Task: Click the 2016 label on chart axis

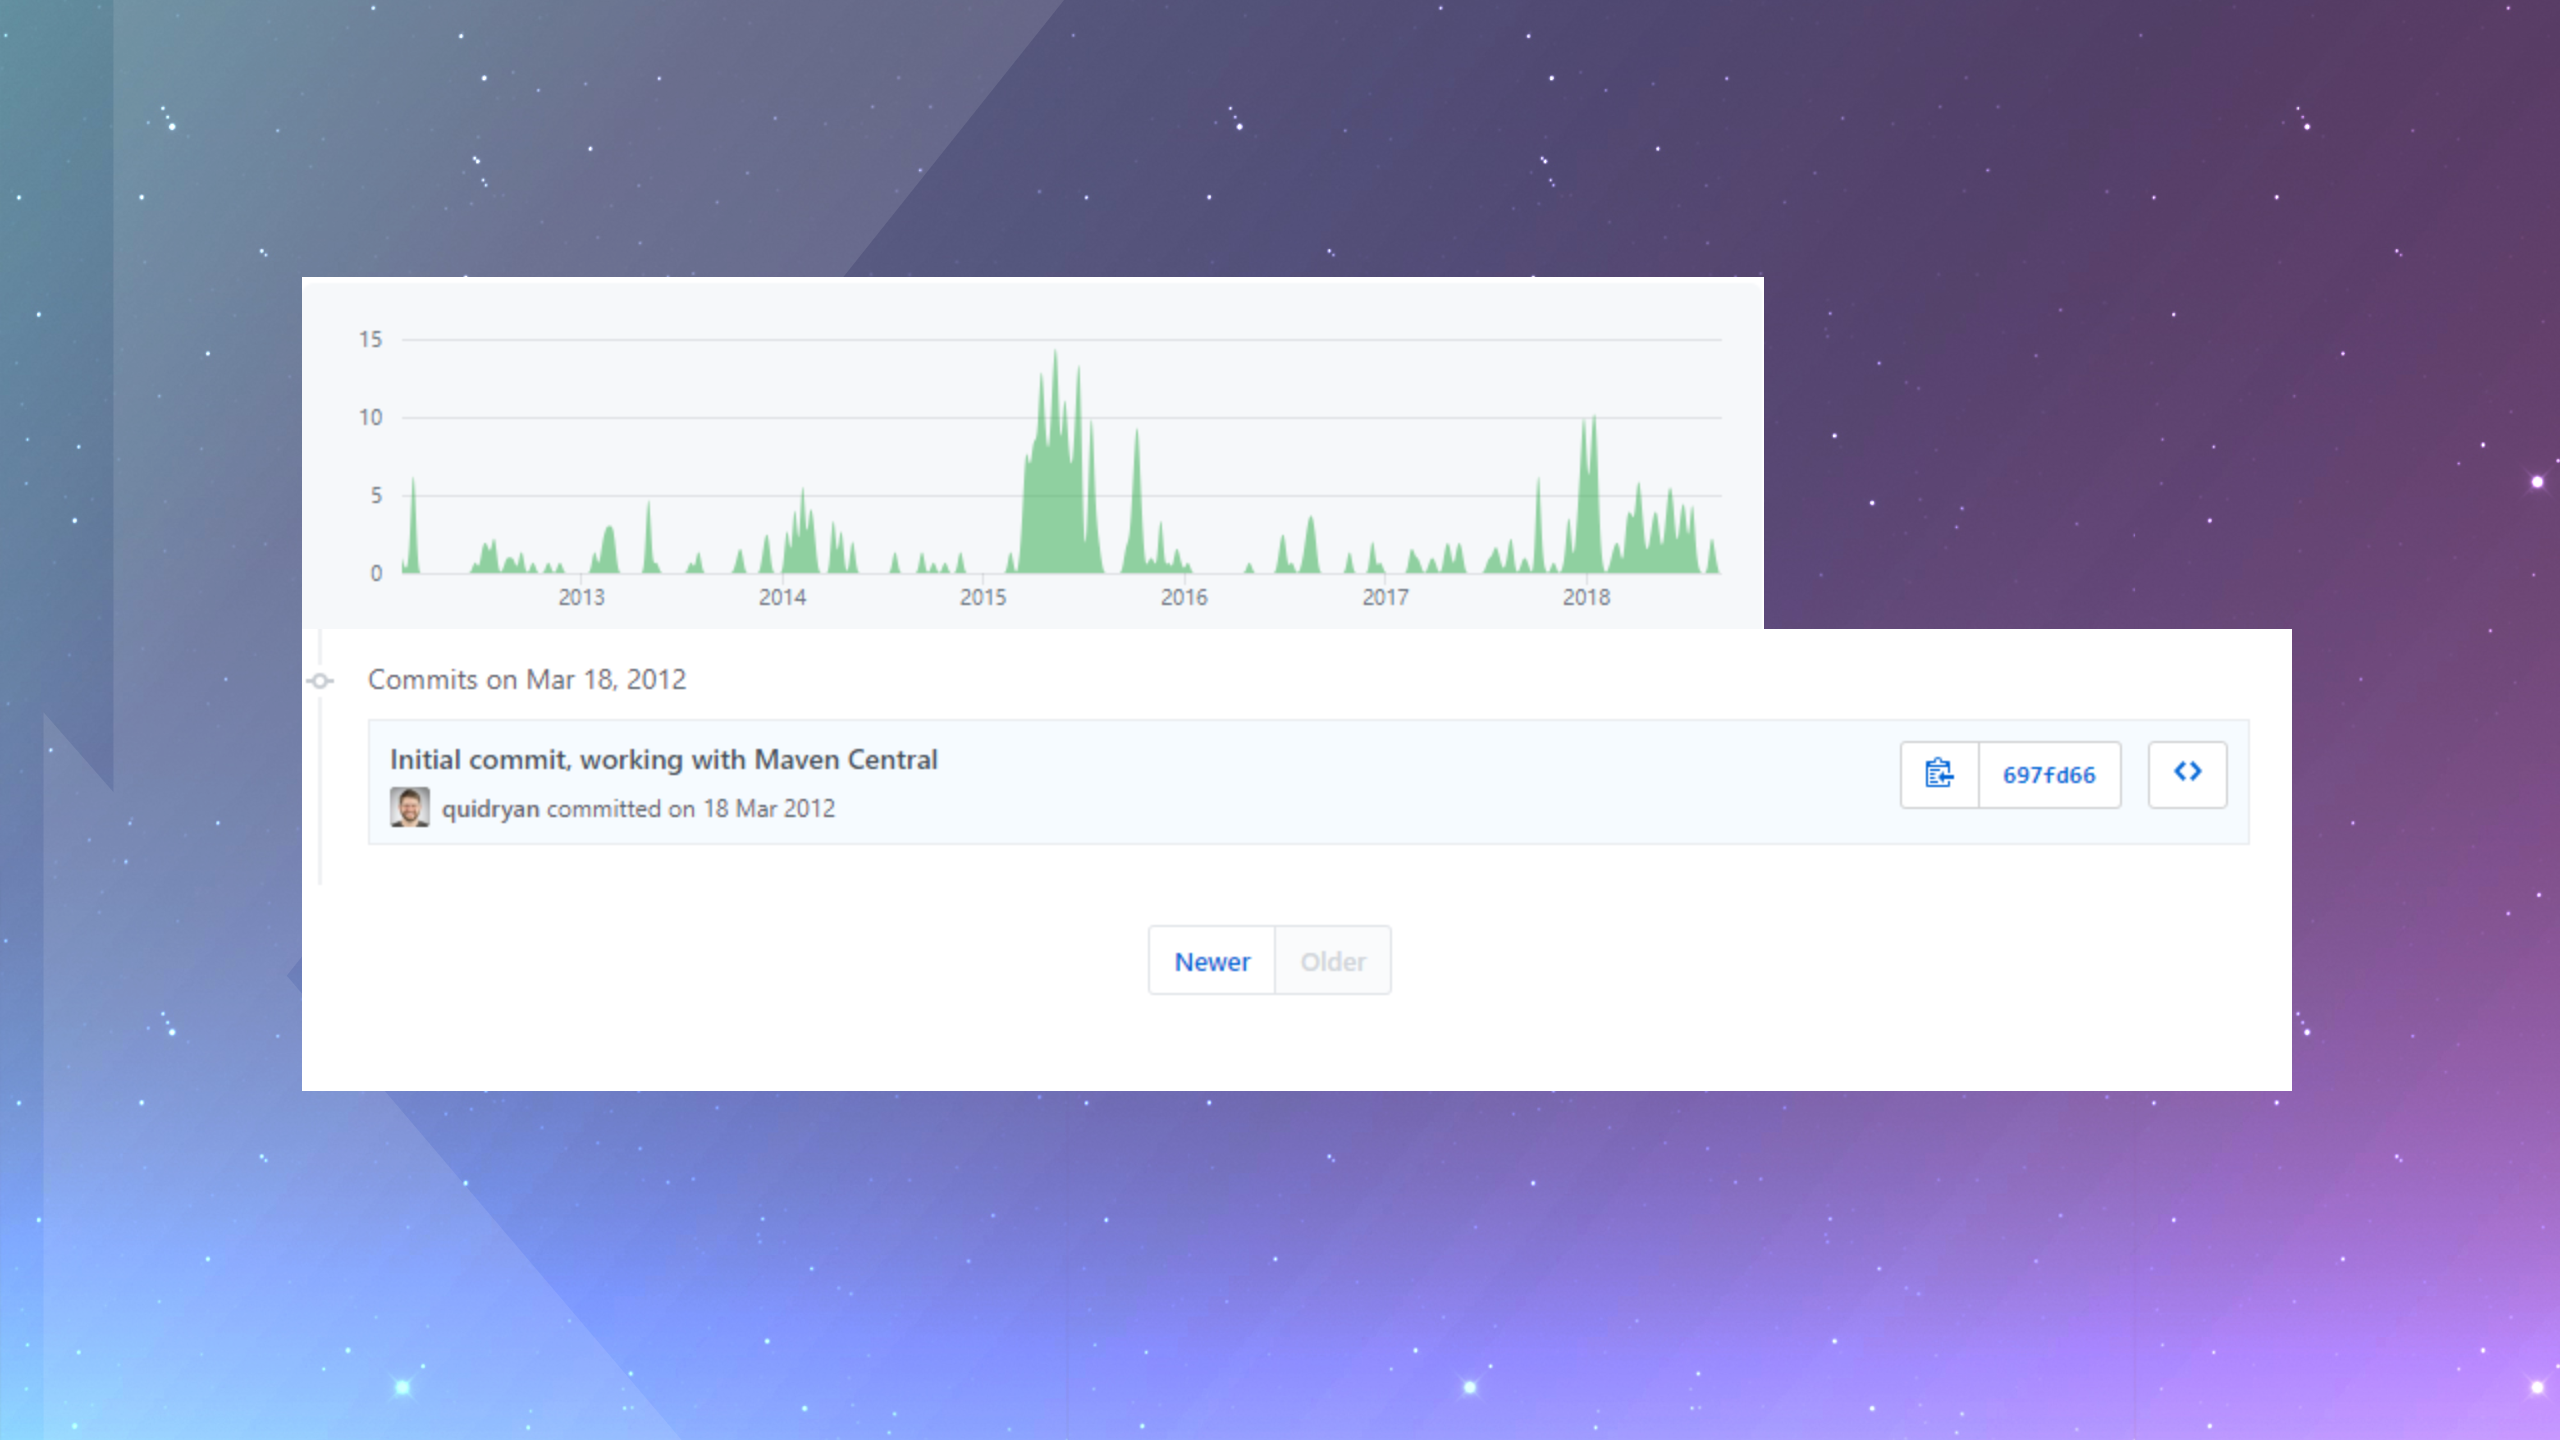Action: (x=1184, y=597)
